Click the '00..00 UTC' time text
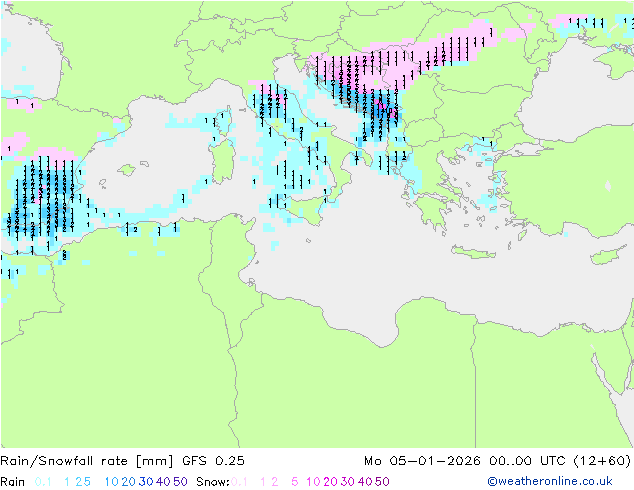The height and width of the screenshot is (490, 634). pos(527,461)
